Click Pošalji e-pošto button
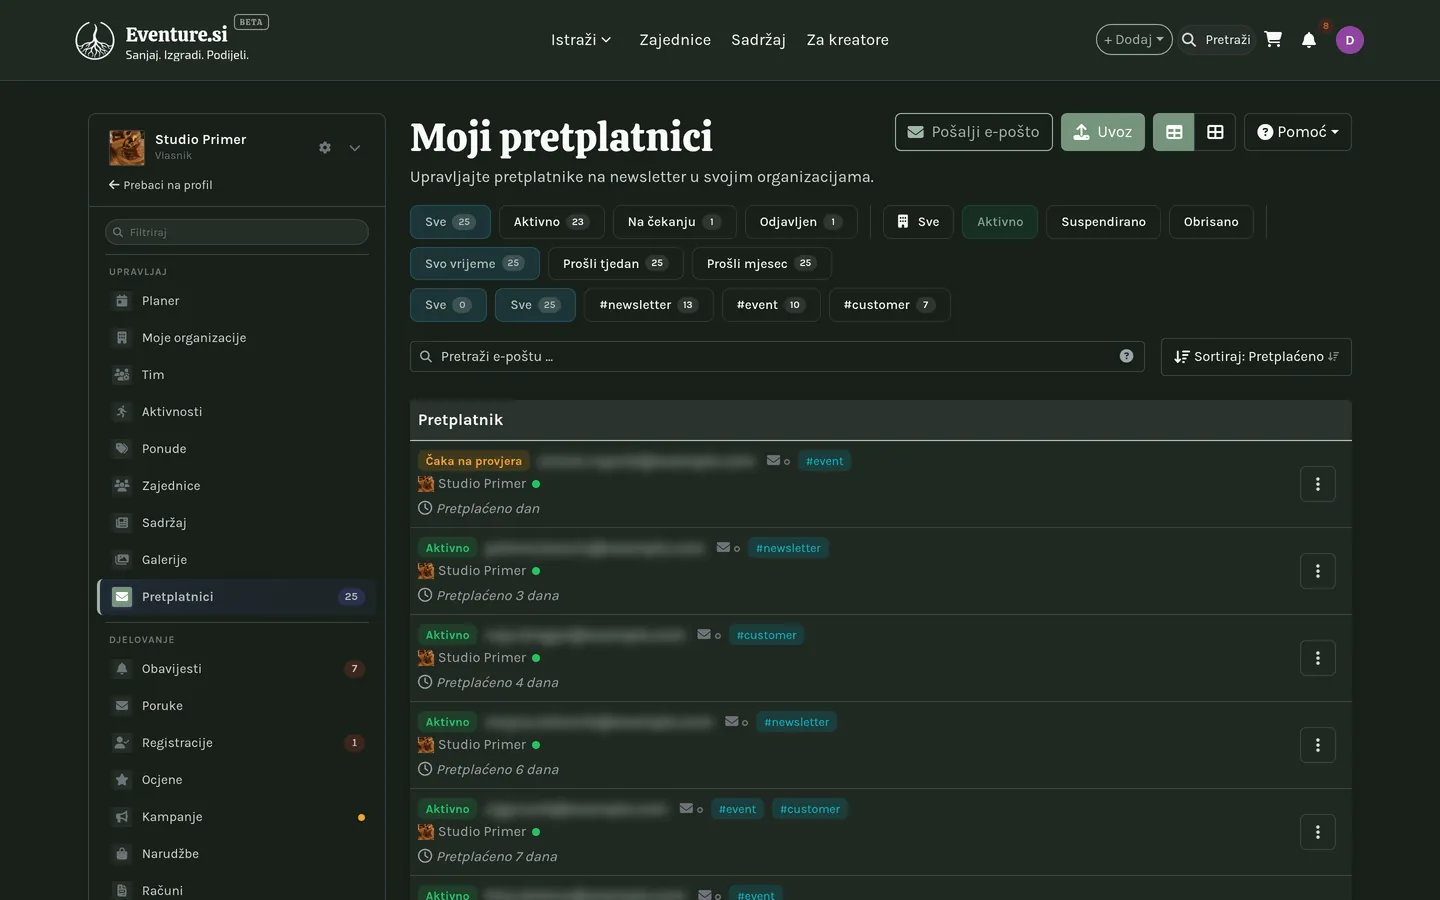 pyautogui.click(x=974, y=132)
